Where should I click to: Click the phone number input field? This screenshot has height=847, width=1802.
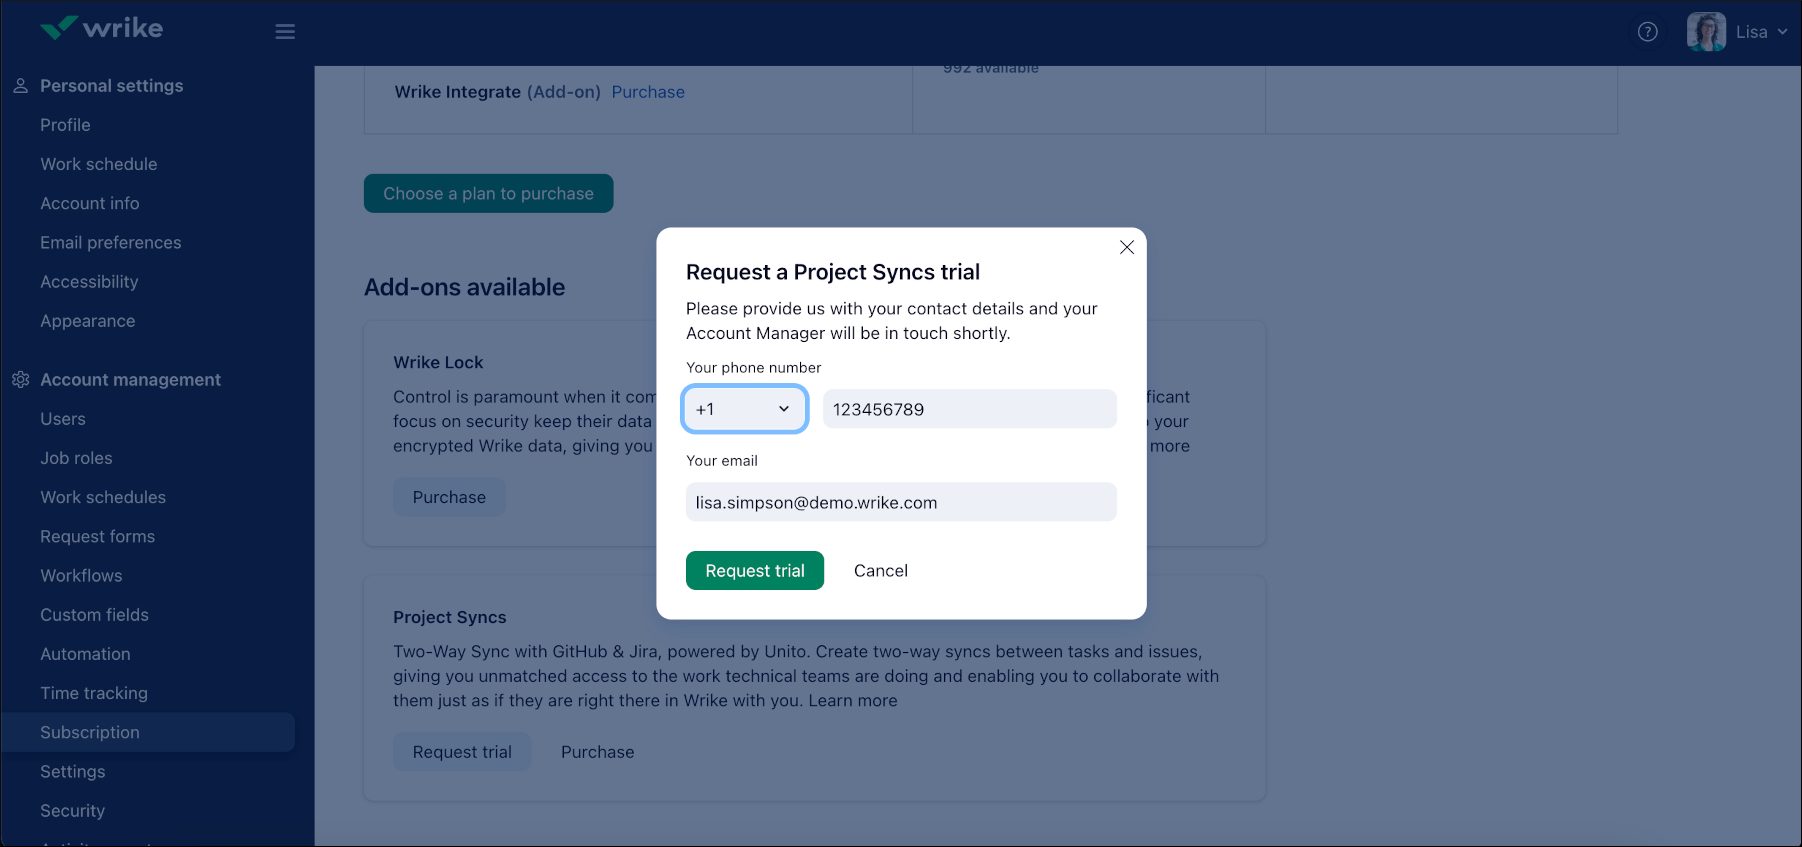click(968, 409)
